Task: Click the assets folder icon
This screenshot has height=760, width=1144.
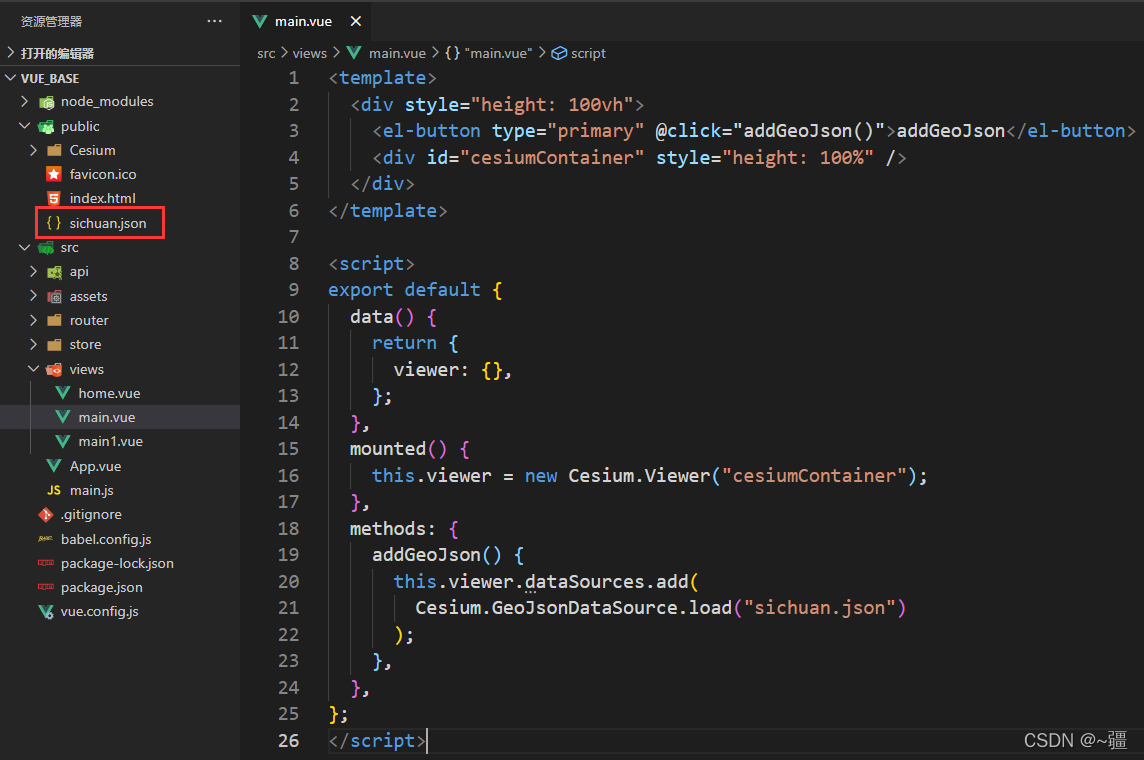Action: [55, 296]
